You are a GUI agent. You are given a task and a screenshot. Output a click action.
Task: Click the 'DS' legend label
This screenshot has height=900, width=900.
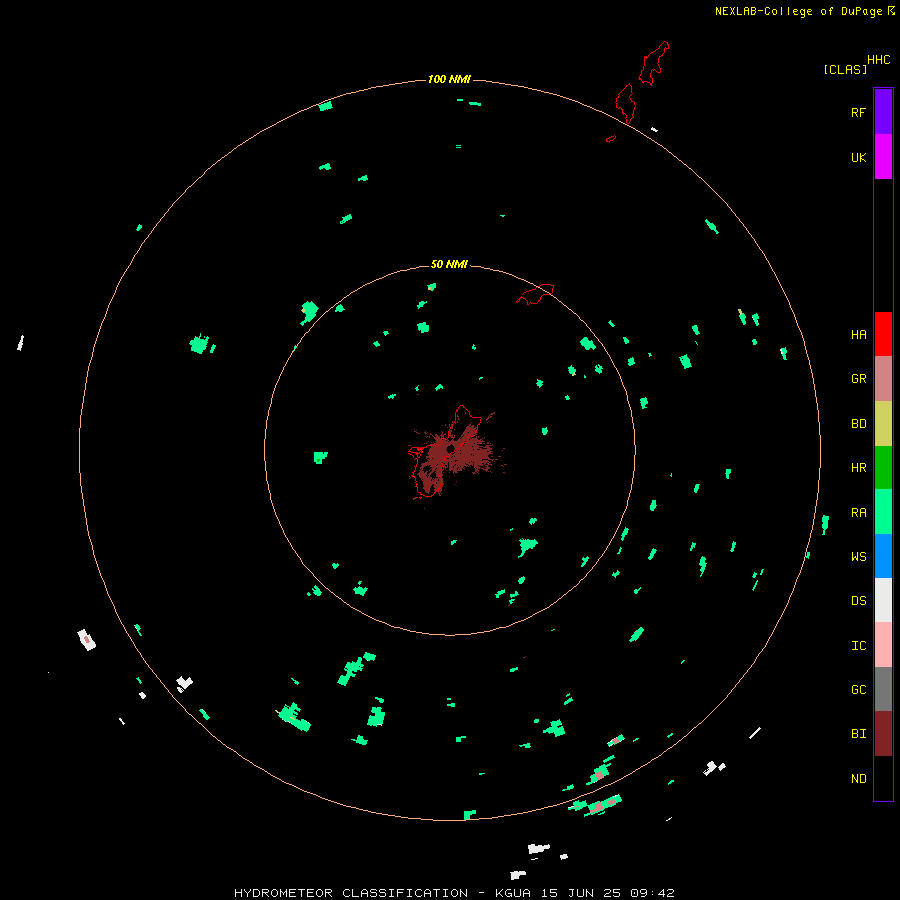tap(858, 601)
